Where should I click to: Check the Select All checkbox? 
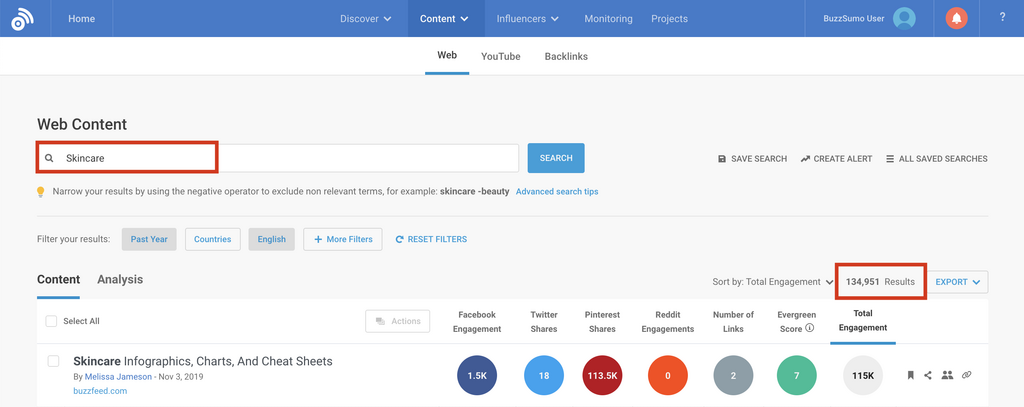pyautogui.click(x=51, y=321)
